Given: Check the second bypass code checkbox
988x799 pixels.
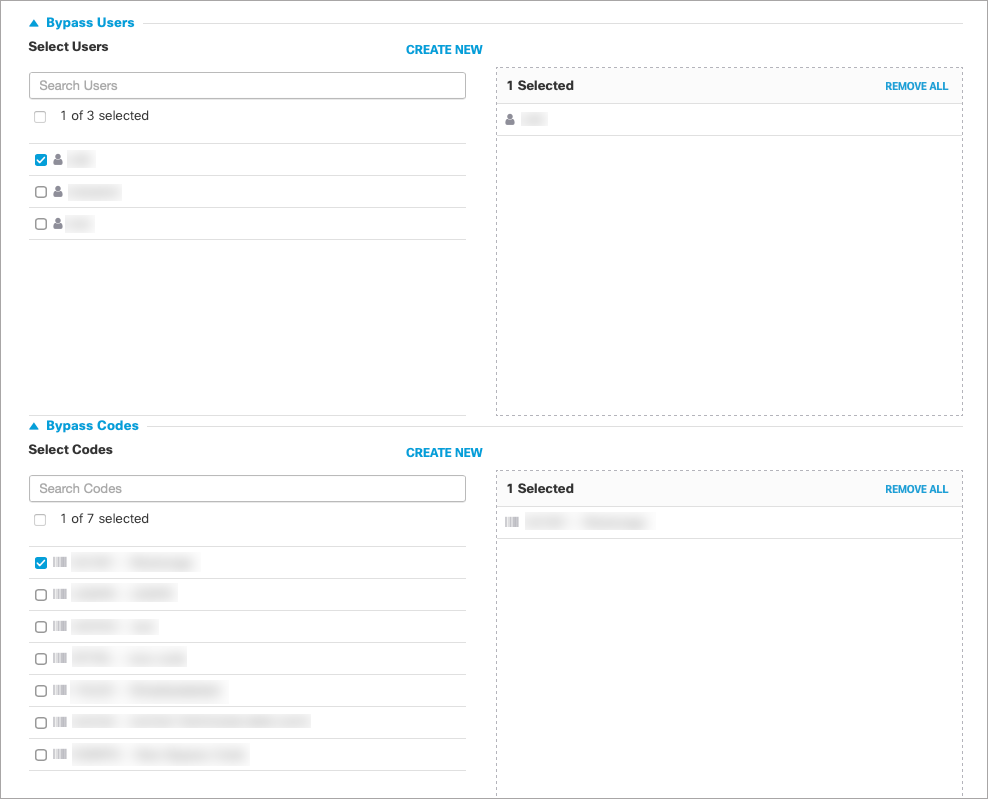Looking at the screenshot, I should (x=41, y=595).
